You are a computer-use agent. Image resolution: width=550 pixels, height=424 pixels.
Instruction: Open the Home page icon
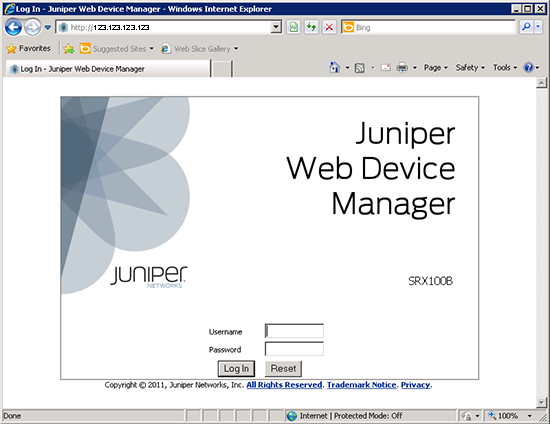[x=335, y=67]
